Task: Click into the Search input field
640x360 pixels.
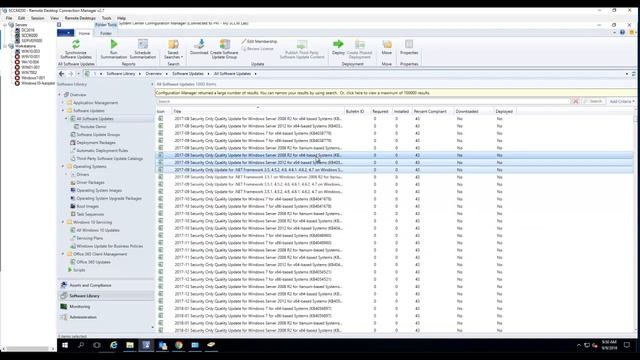Action: 363,101
